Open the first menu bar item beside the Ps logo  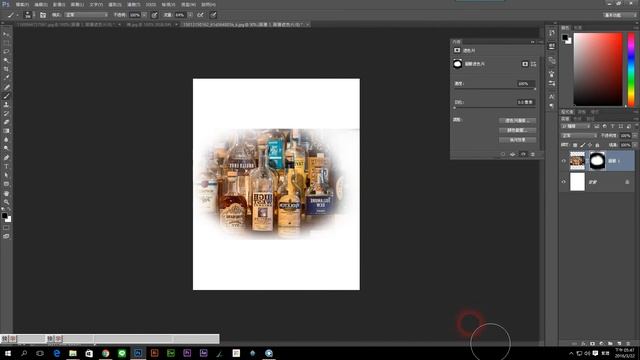22,4
